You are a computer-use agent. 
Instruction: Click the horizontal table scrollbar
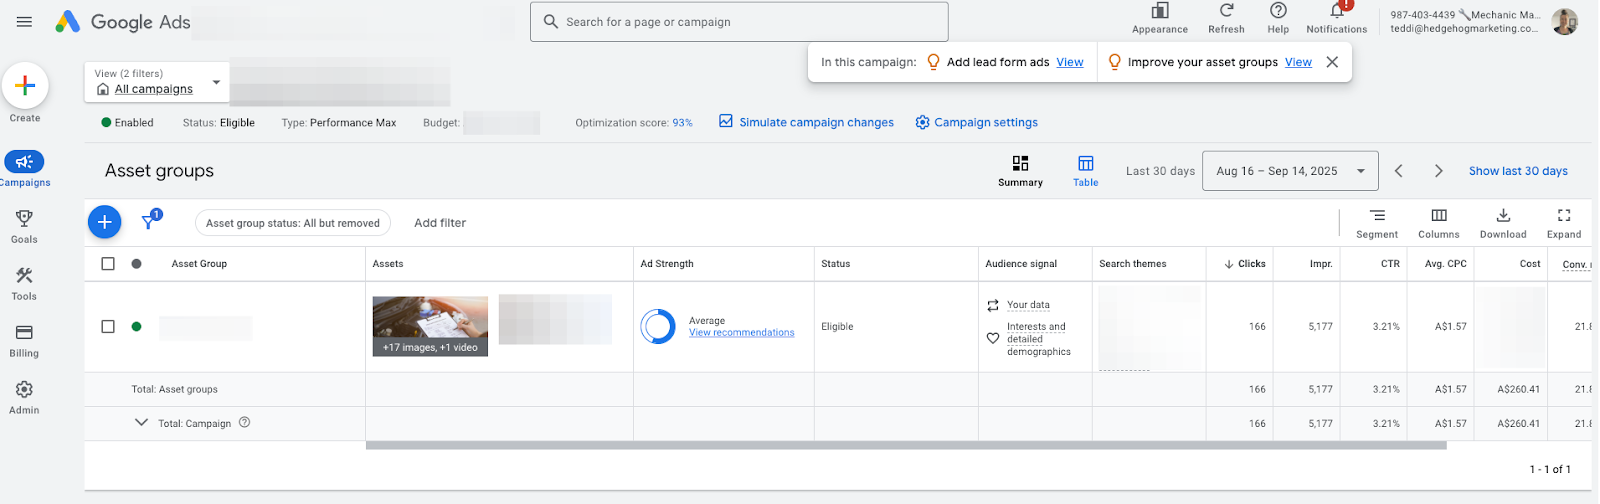click(x=906, y=446)
